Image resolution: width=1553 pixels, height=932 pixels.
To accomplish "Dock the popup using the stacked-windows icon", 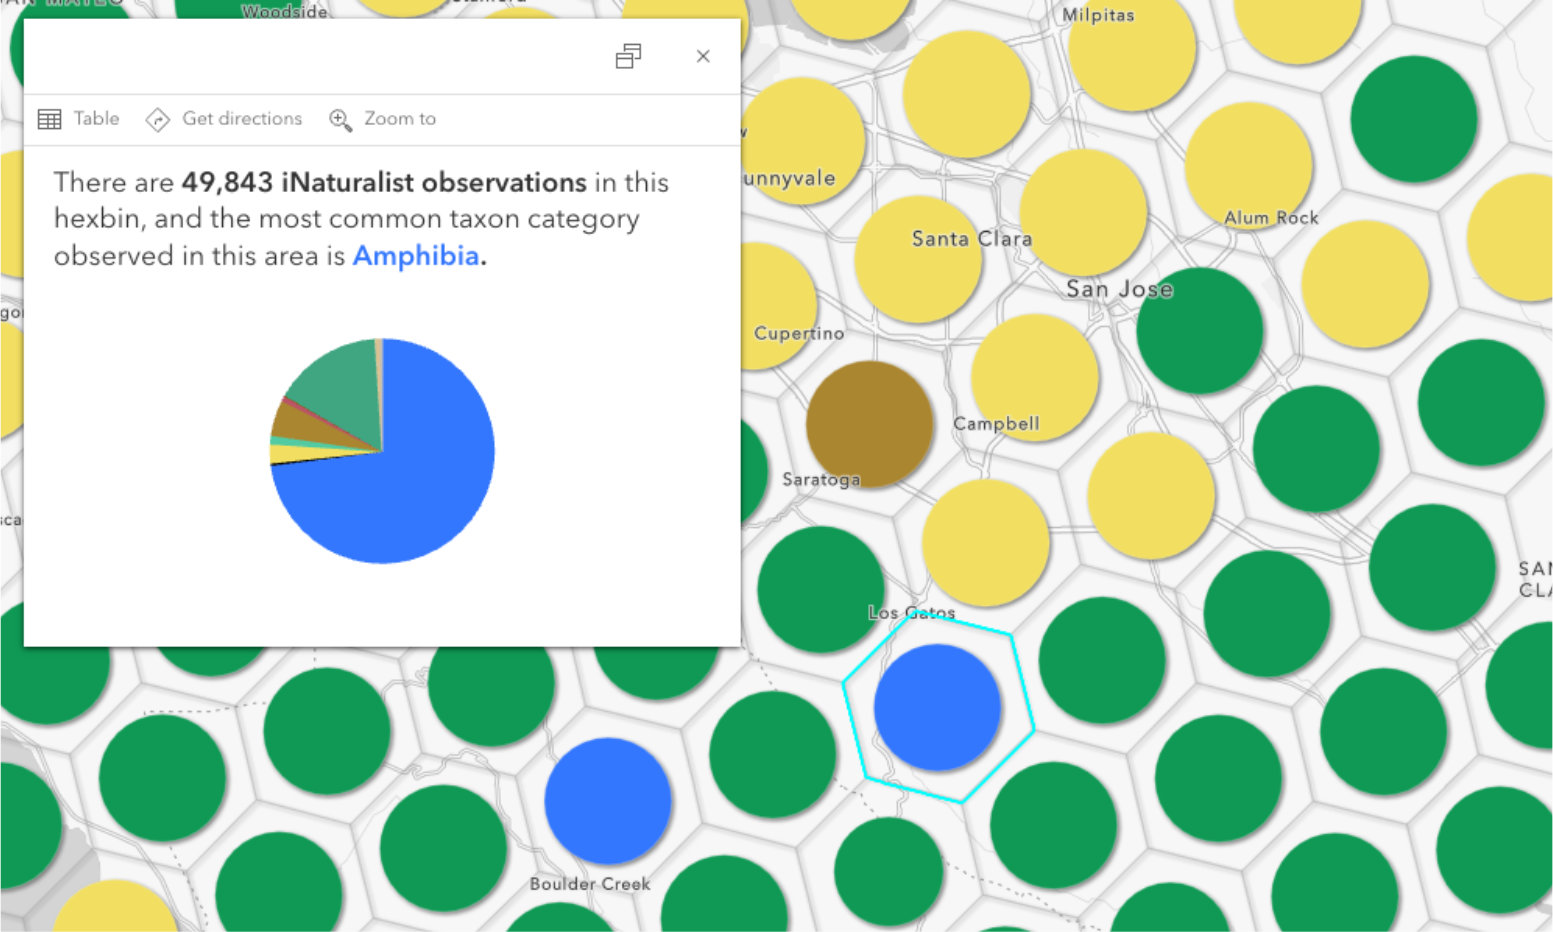I will 628,56.
